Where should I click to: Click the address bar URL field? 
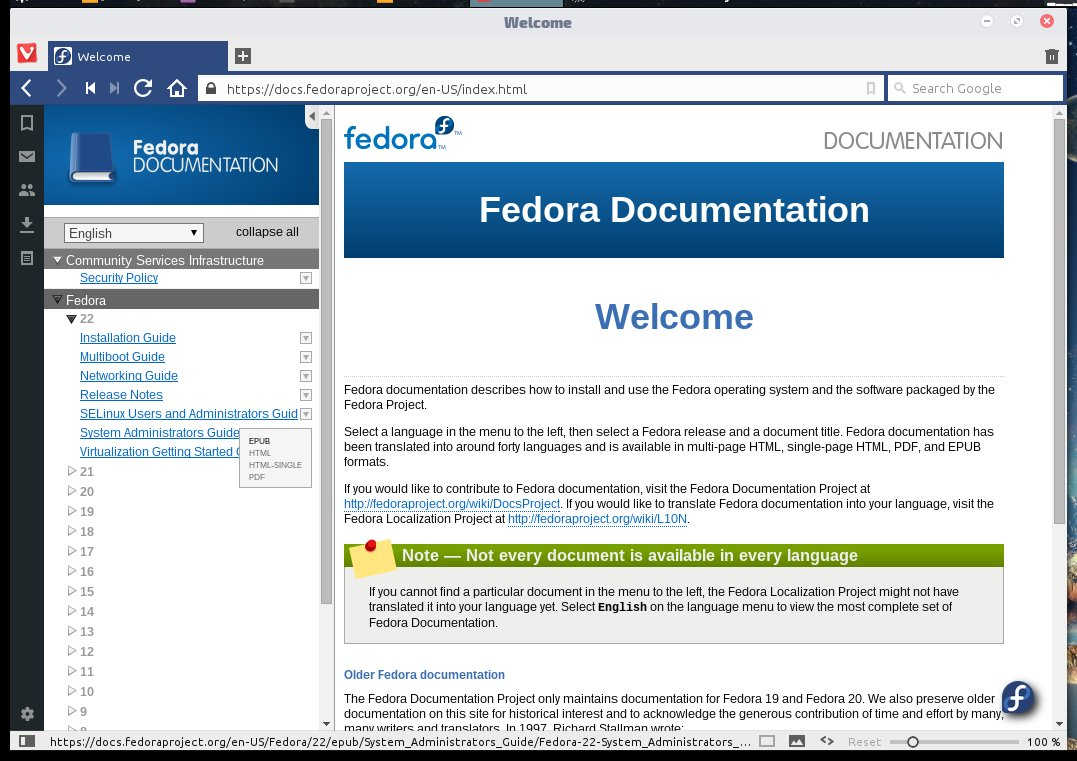point(543,89)
